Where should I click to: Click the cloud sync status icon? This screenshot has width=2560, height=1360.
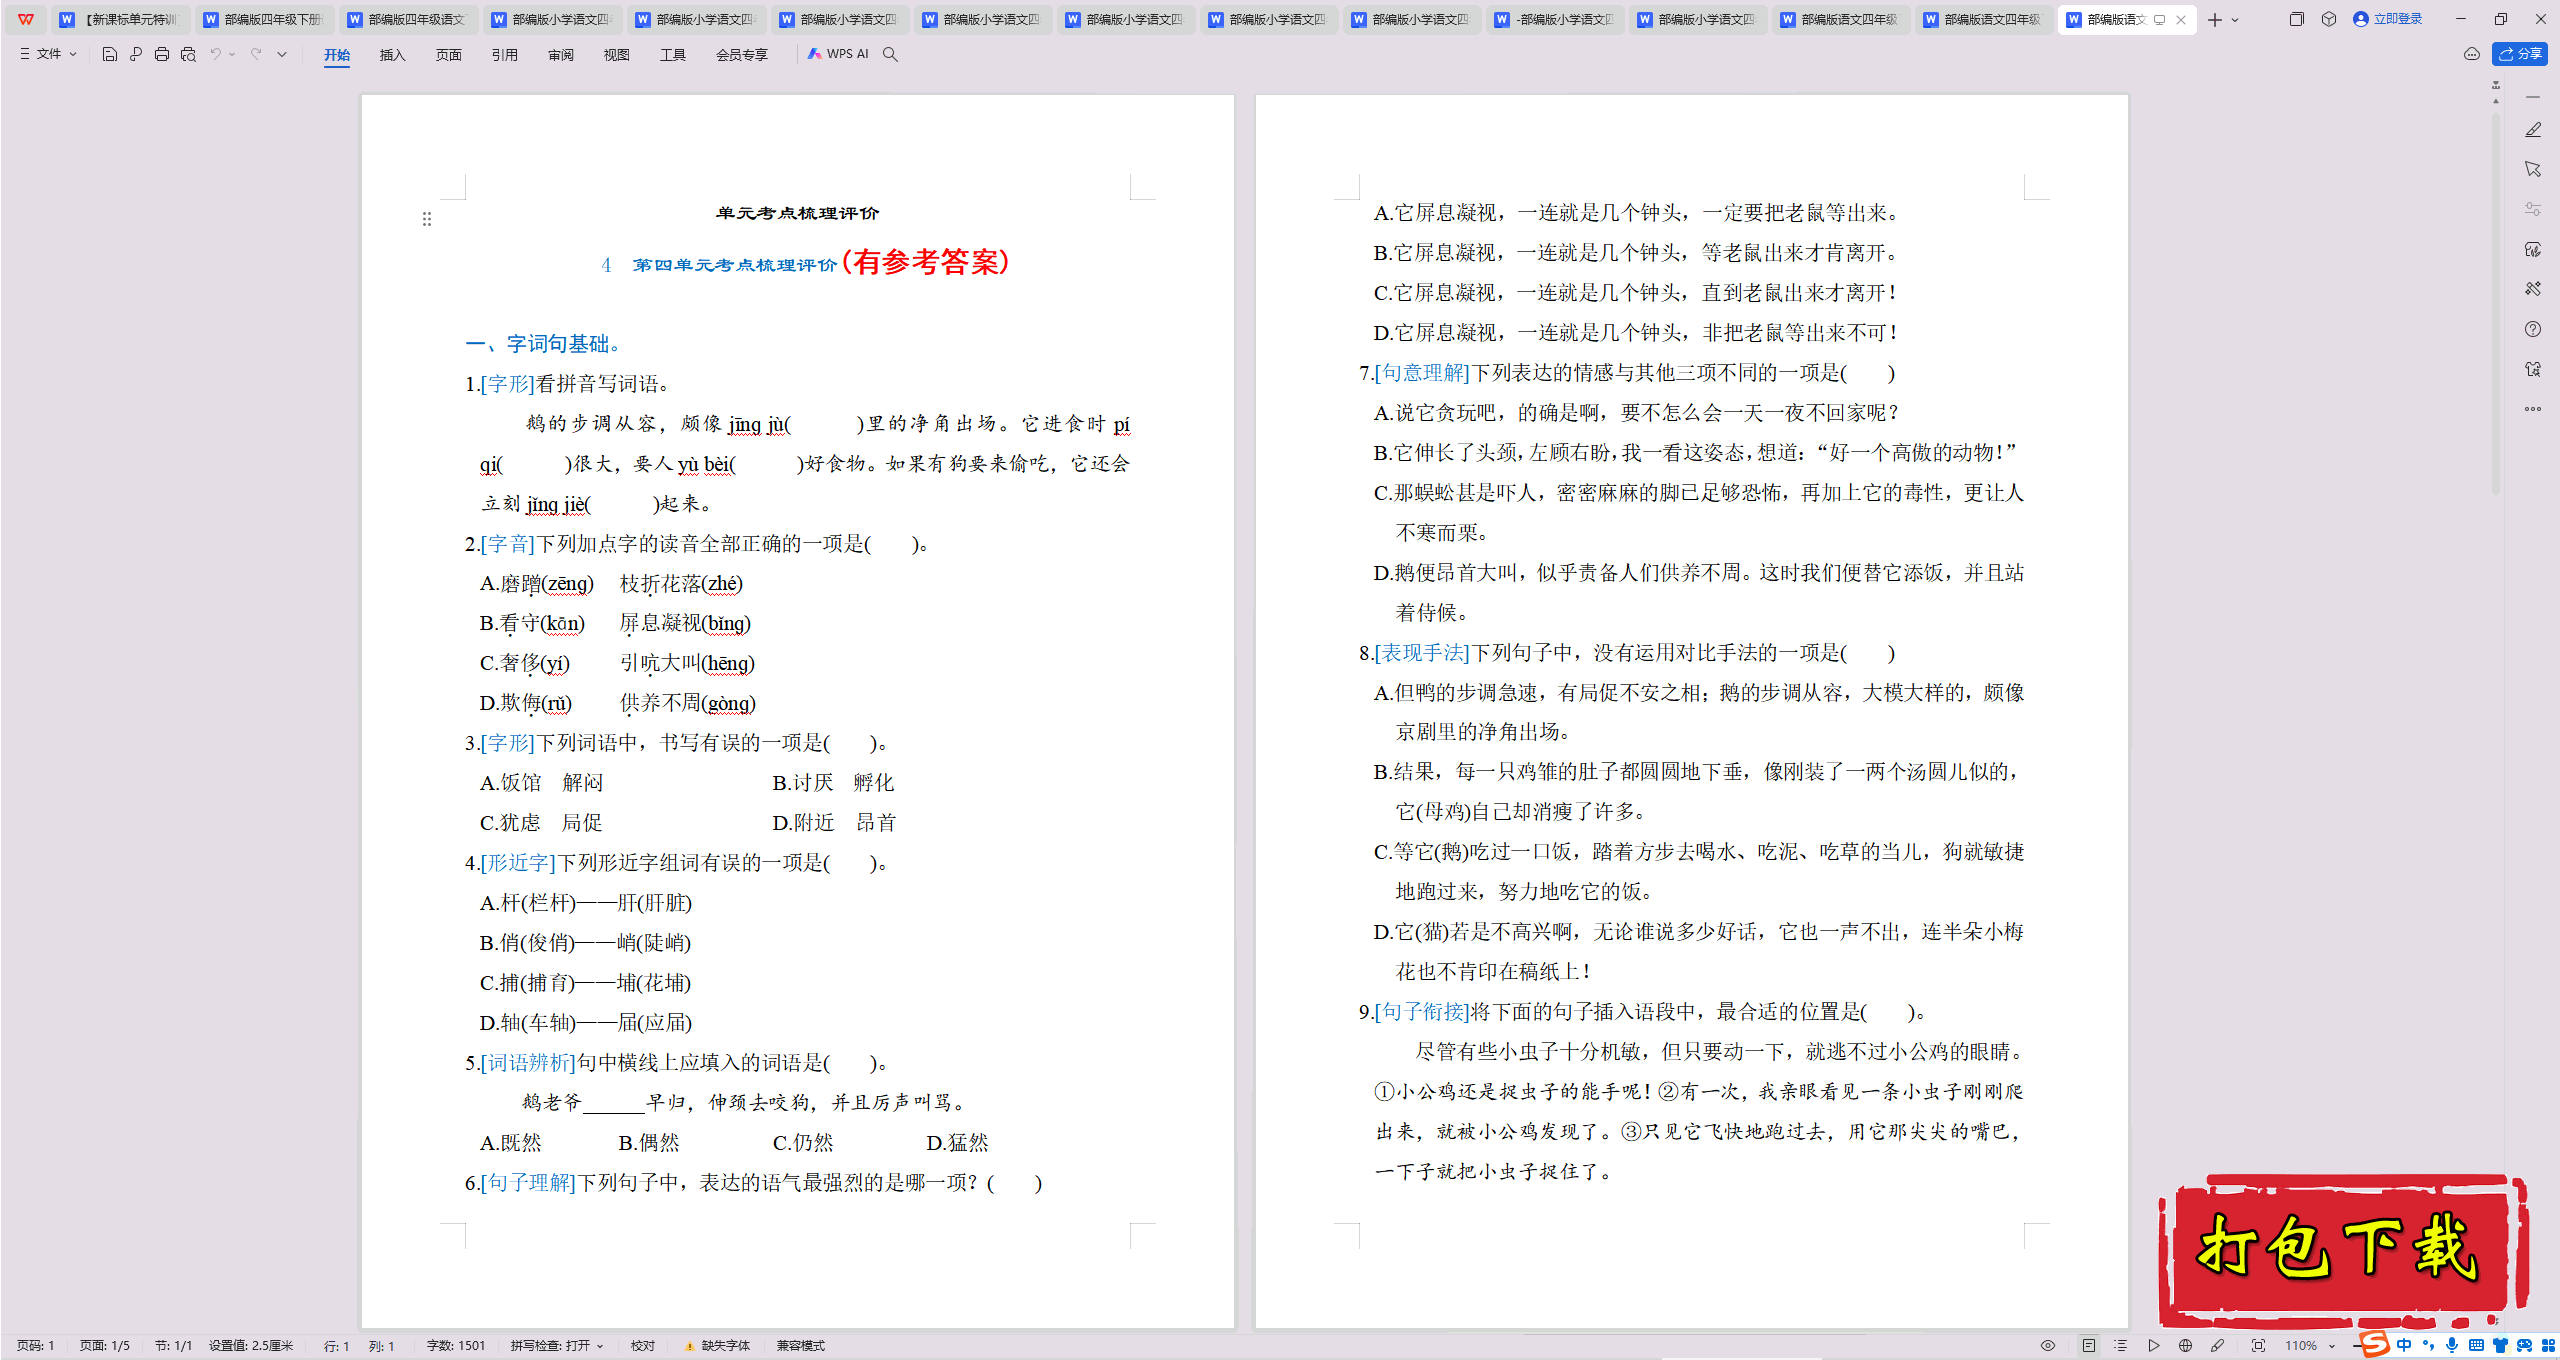[2472, 54]
